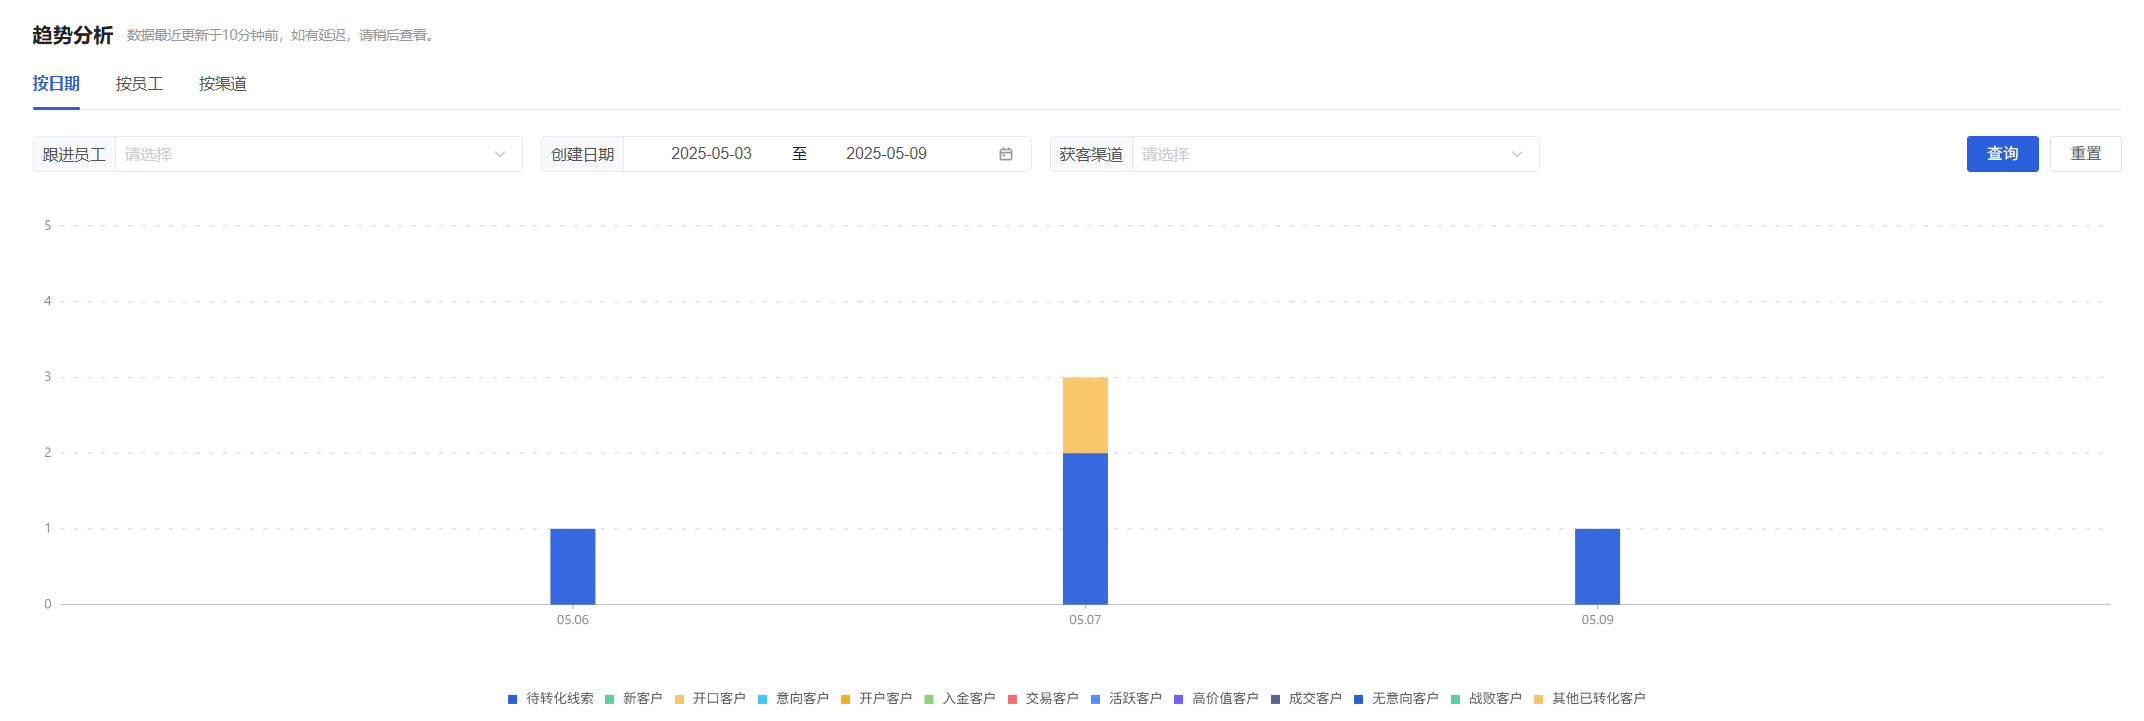Click the blue bar for 05.09
The height and width of the screenshot is (721, 2144).
click(x=1597, y=566)
